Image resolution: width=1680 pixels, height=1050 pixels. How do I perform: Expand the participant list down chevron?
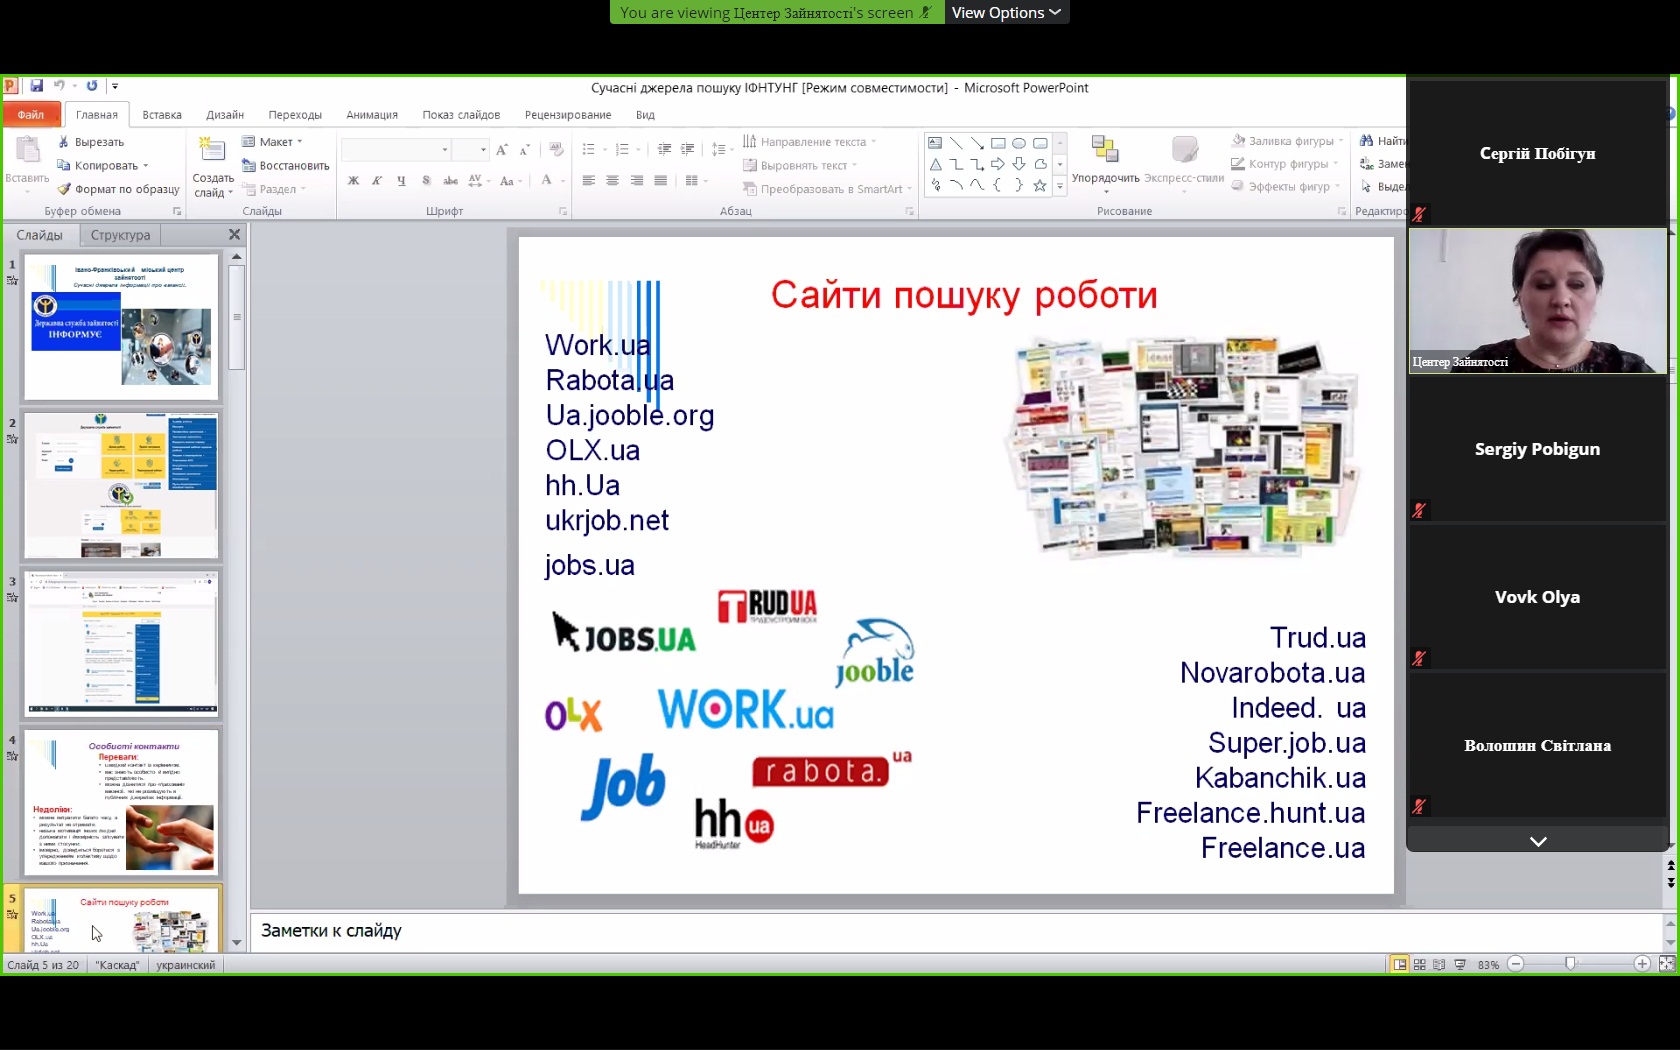pyautogui.click(x=1538, y=841)
